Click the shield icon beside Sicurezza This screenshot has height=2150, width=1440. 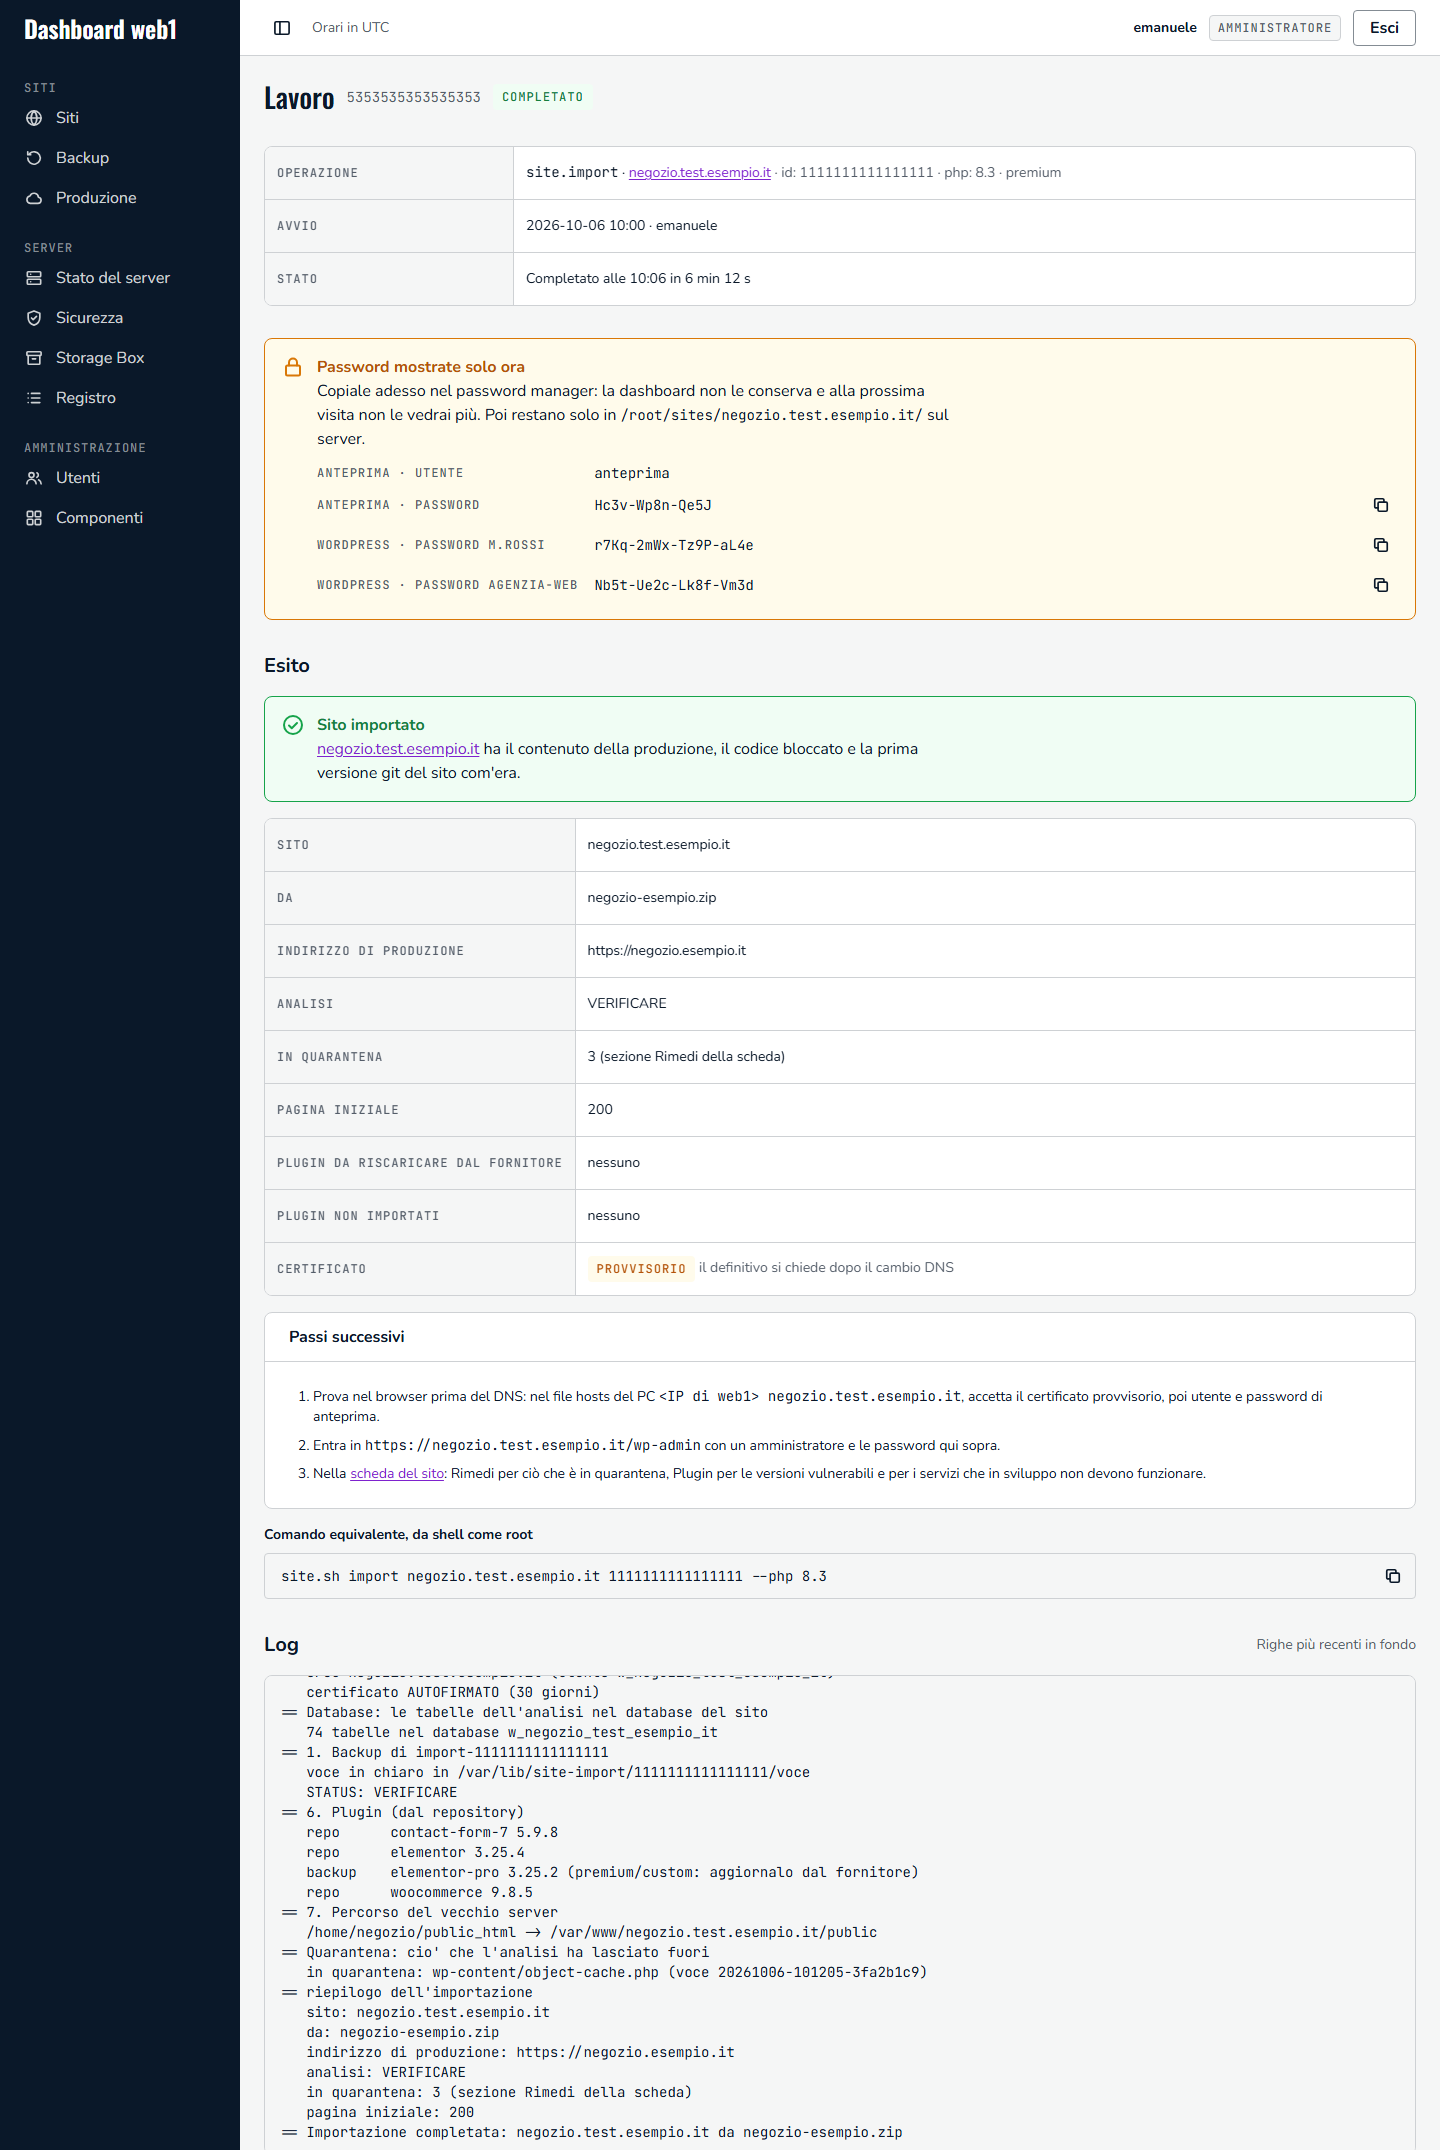click(34, 318)
